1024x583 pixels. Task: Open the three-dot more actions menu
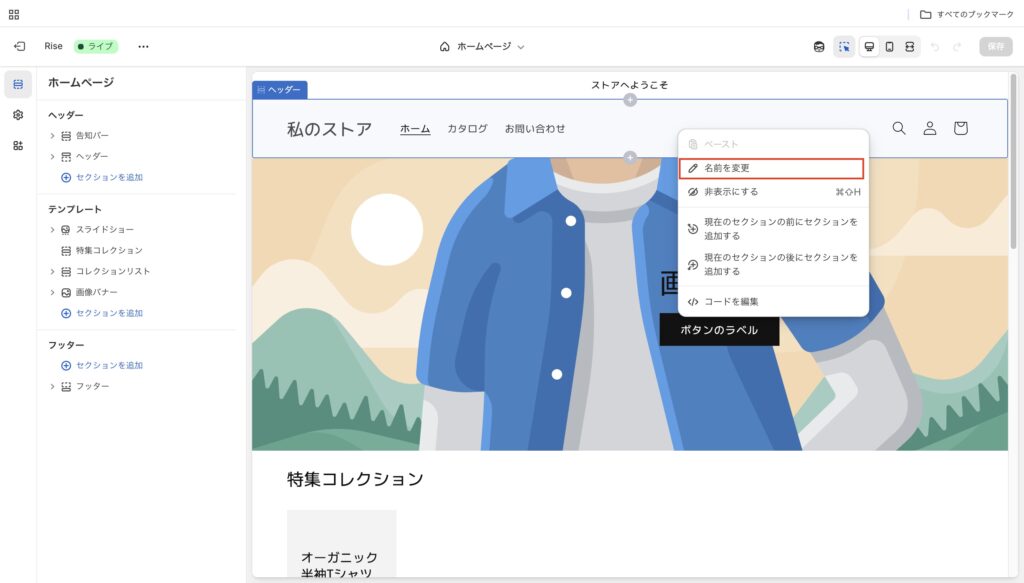[x=143, y=46]
